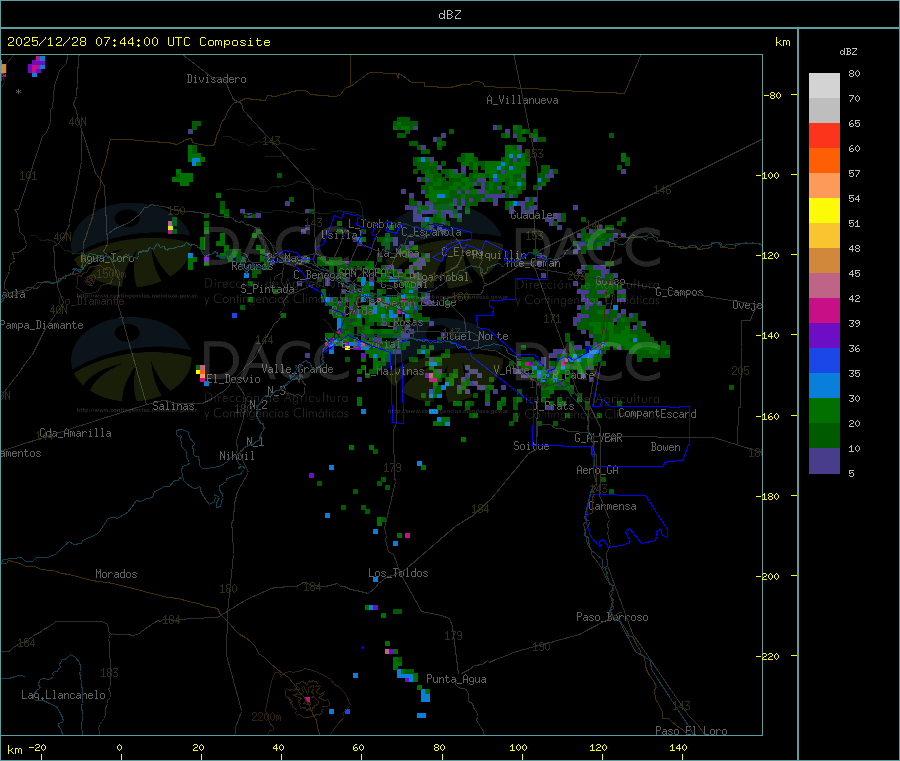This screenshot has height=761, width=900.
Task: Click the S_Pintada map label
Action: coord(267,289)
